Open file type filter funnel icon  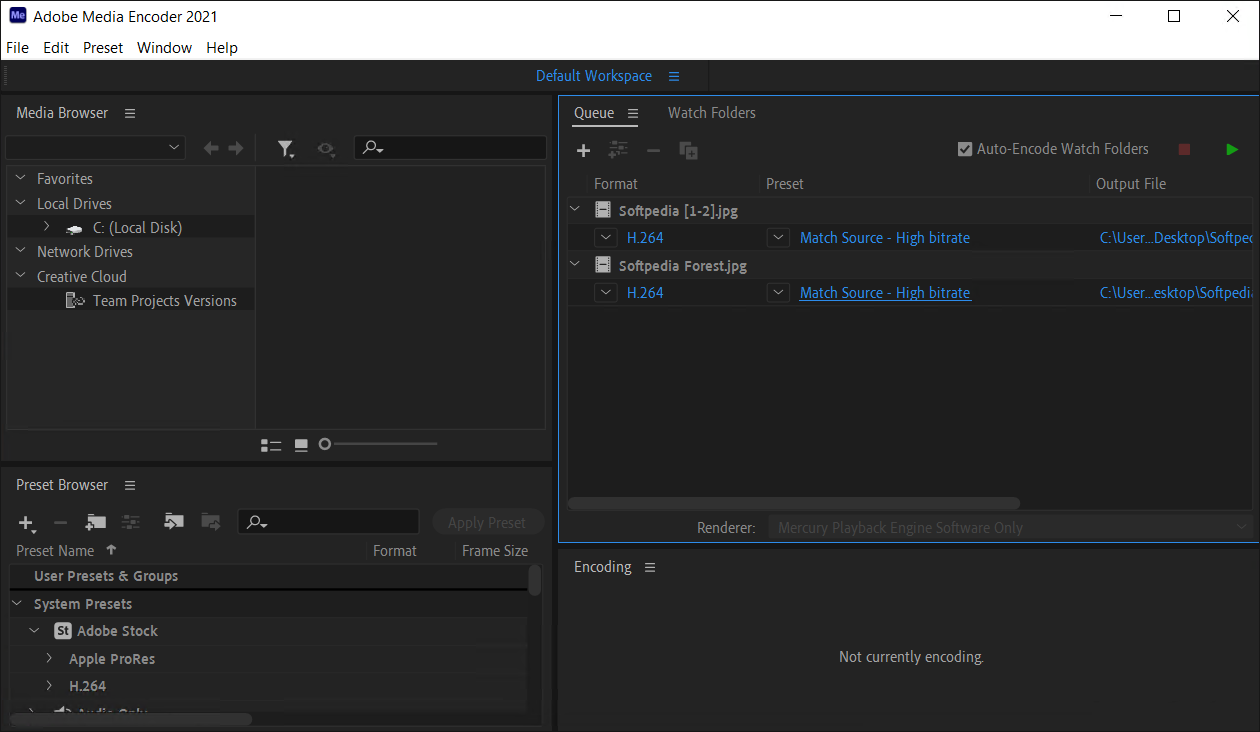click(286, 149)
